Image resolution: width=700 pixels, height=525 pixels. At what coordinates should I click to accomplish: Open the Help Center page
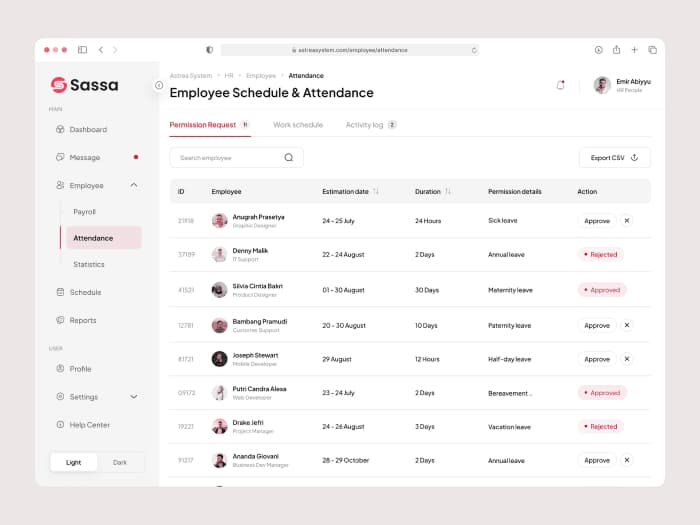pos(89,425)
